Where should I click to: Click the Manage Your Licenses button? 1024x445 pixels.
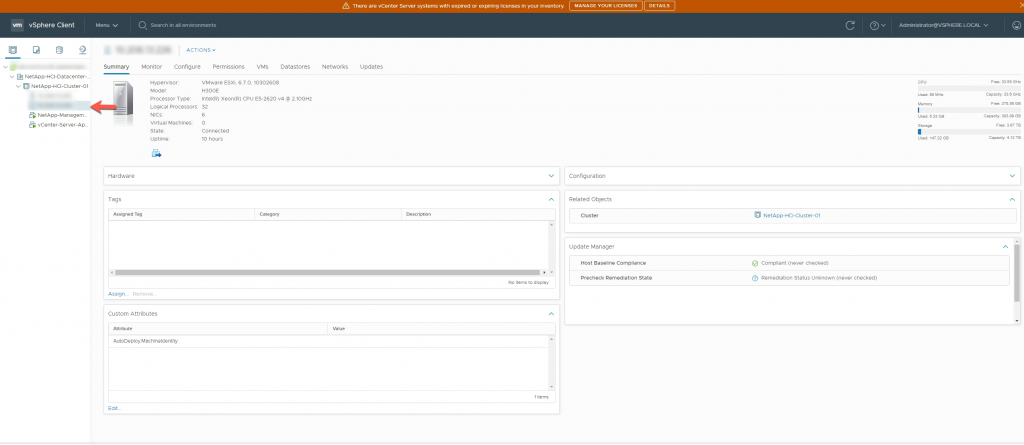click(x=605, y=6)
